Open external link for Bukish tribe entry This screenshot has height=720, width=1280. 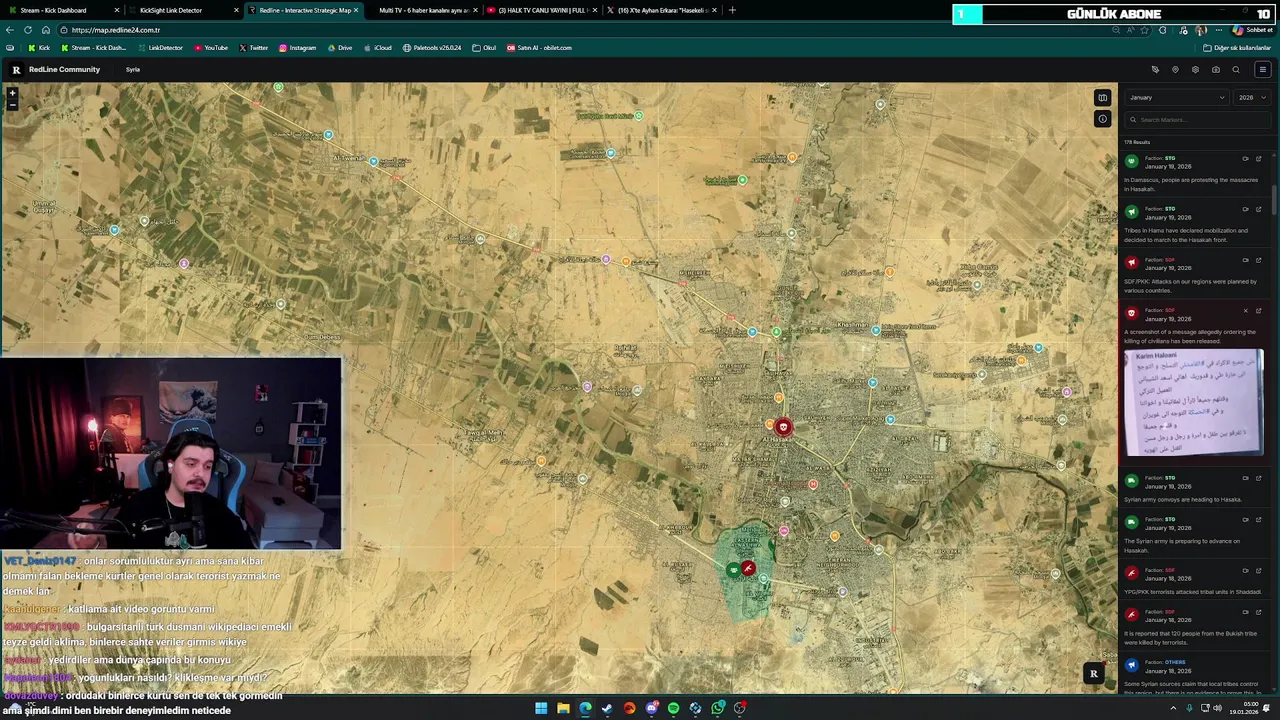click(1258, 613)
